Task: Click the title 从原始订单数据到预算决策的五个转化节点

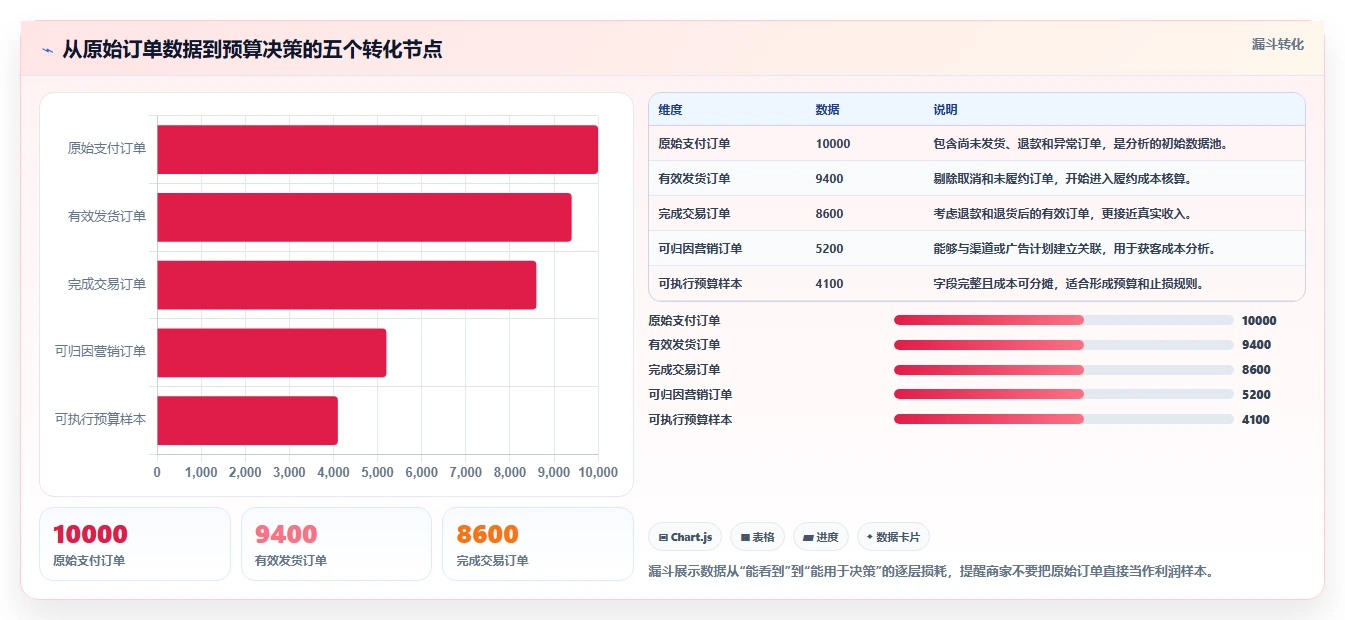Action: (x=253, y=49)
